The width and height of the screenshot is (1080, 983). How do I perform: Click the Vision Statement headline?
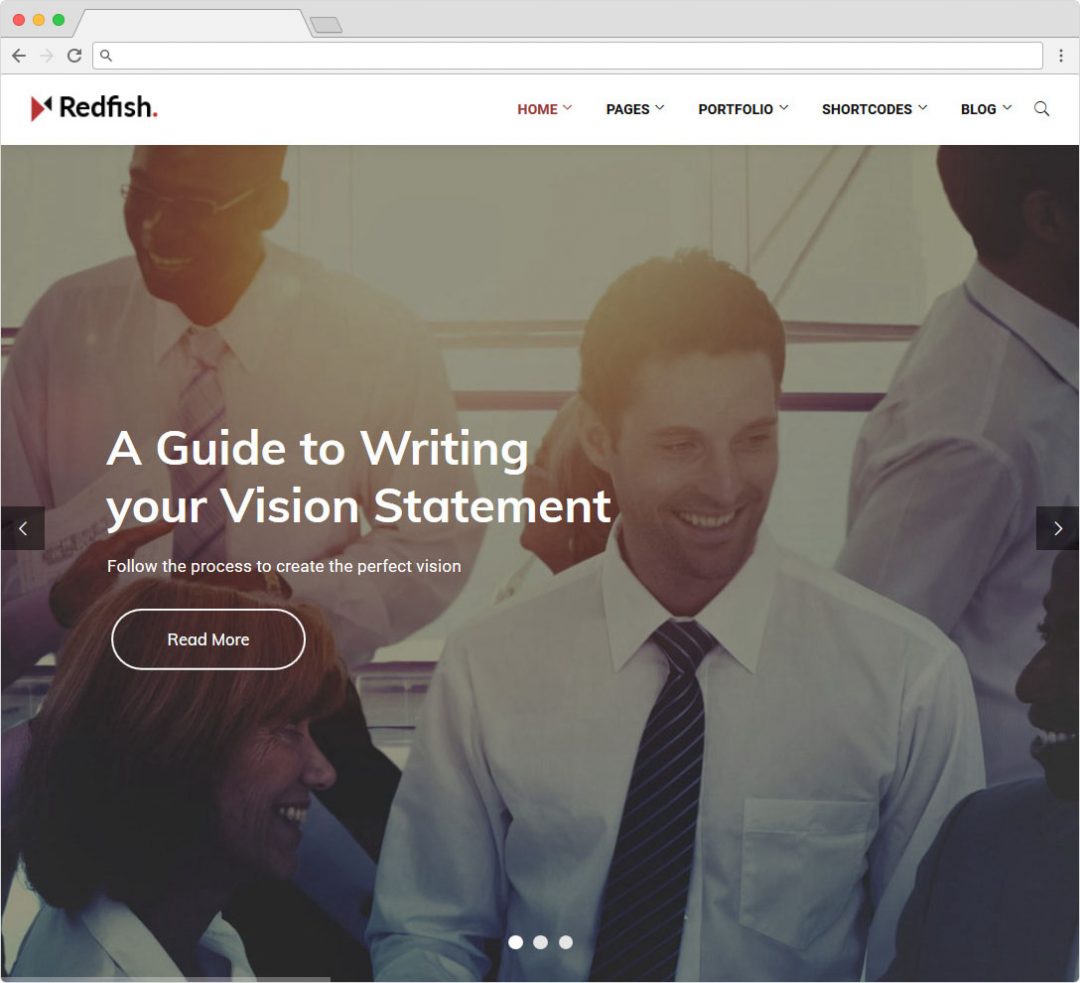tap(358, 477)
